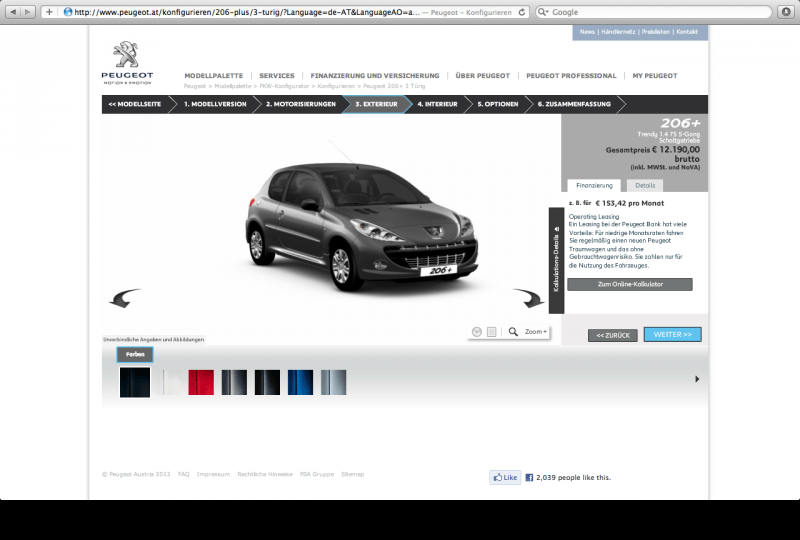Open SERVICES menu
Image resolution: width=800 pixels, height=540 pixels.
point(277,76)
